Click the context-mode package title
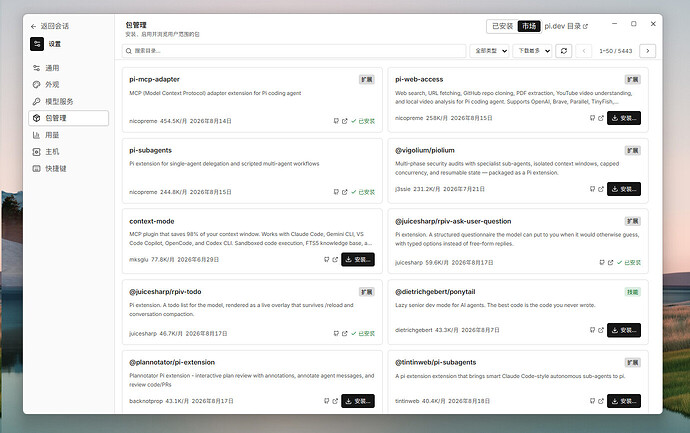This screenshot has width=690, height=433. pyautogui.click(x=152, y=221)
